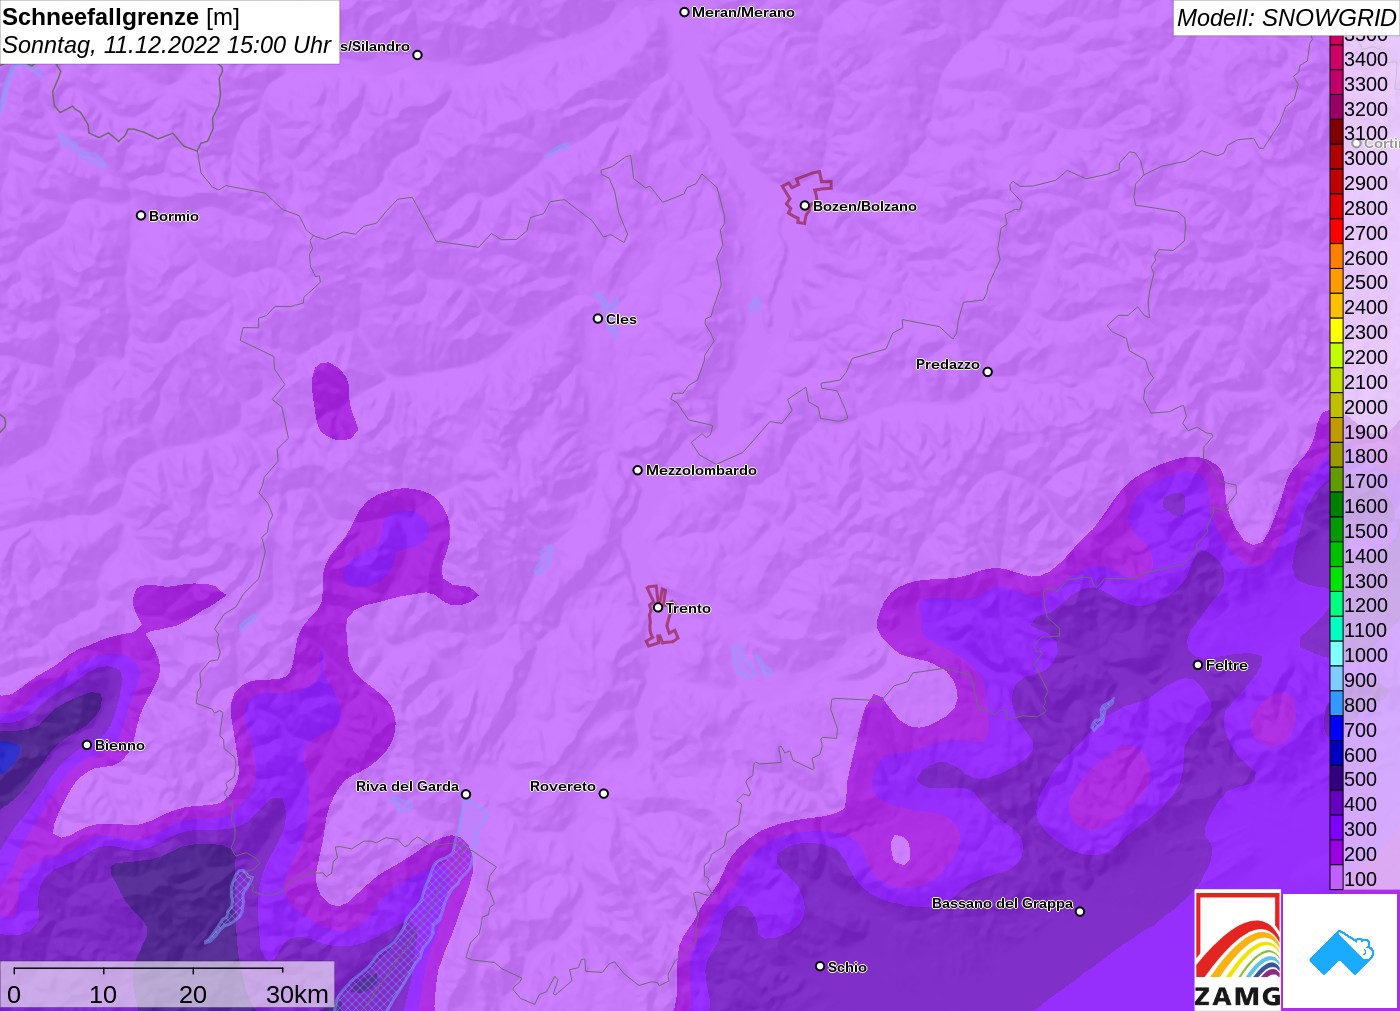Click the Trento label text
Screen dimensions: 1400x1011
pos(689,608)
